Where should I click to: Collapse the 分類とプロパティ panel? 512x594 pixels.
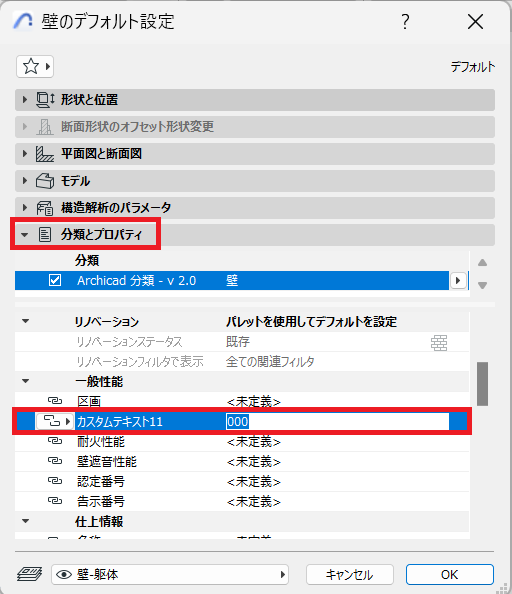[x=25, y=235]
